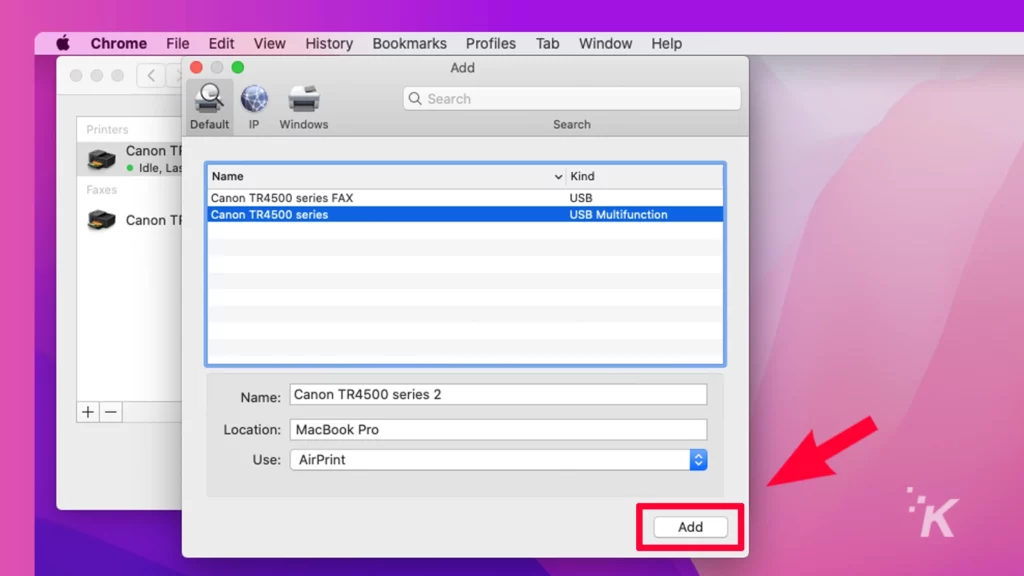Open the View menu
Screen dimensions: 1024x576
click(270, 44)
